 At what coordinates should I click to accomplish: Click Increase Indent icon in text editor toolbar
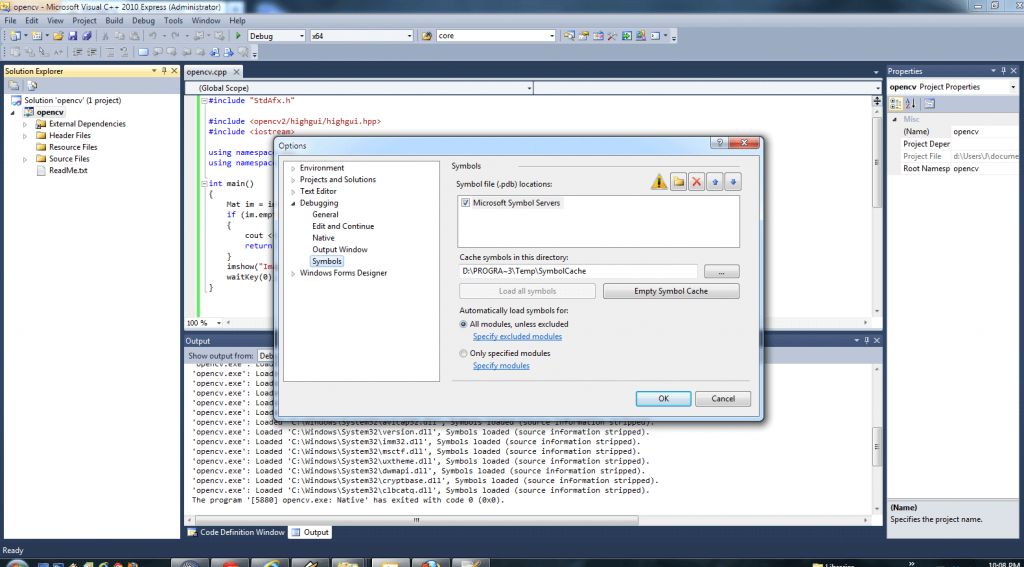point(92,52)
